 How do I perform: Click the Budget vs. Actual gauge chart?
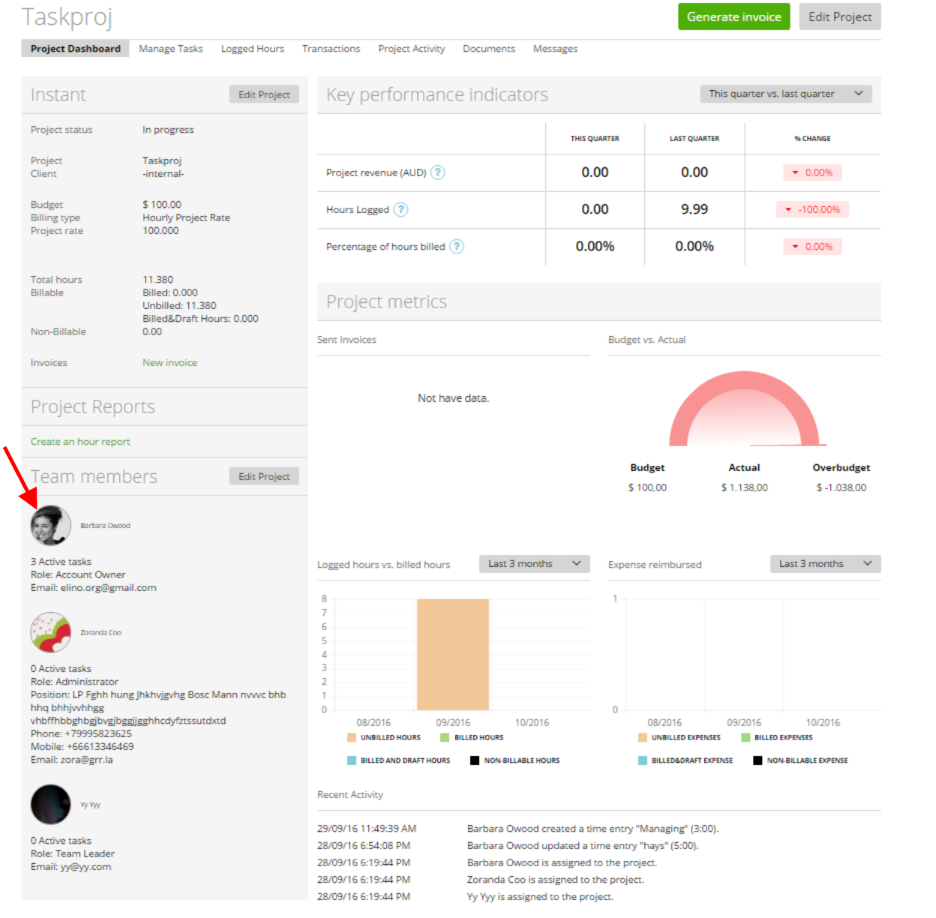pyautogui.click(x=744, y=409)
